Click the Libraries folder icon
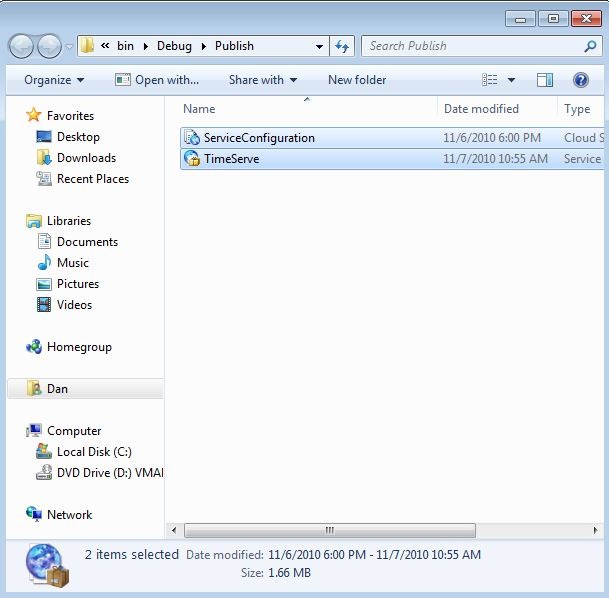Screen dimensions: 609x598 pos(34,221)
